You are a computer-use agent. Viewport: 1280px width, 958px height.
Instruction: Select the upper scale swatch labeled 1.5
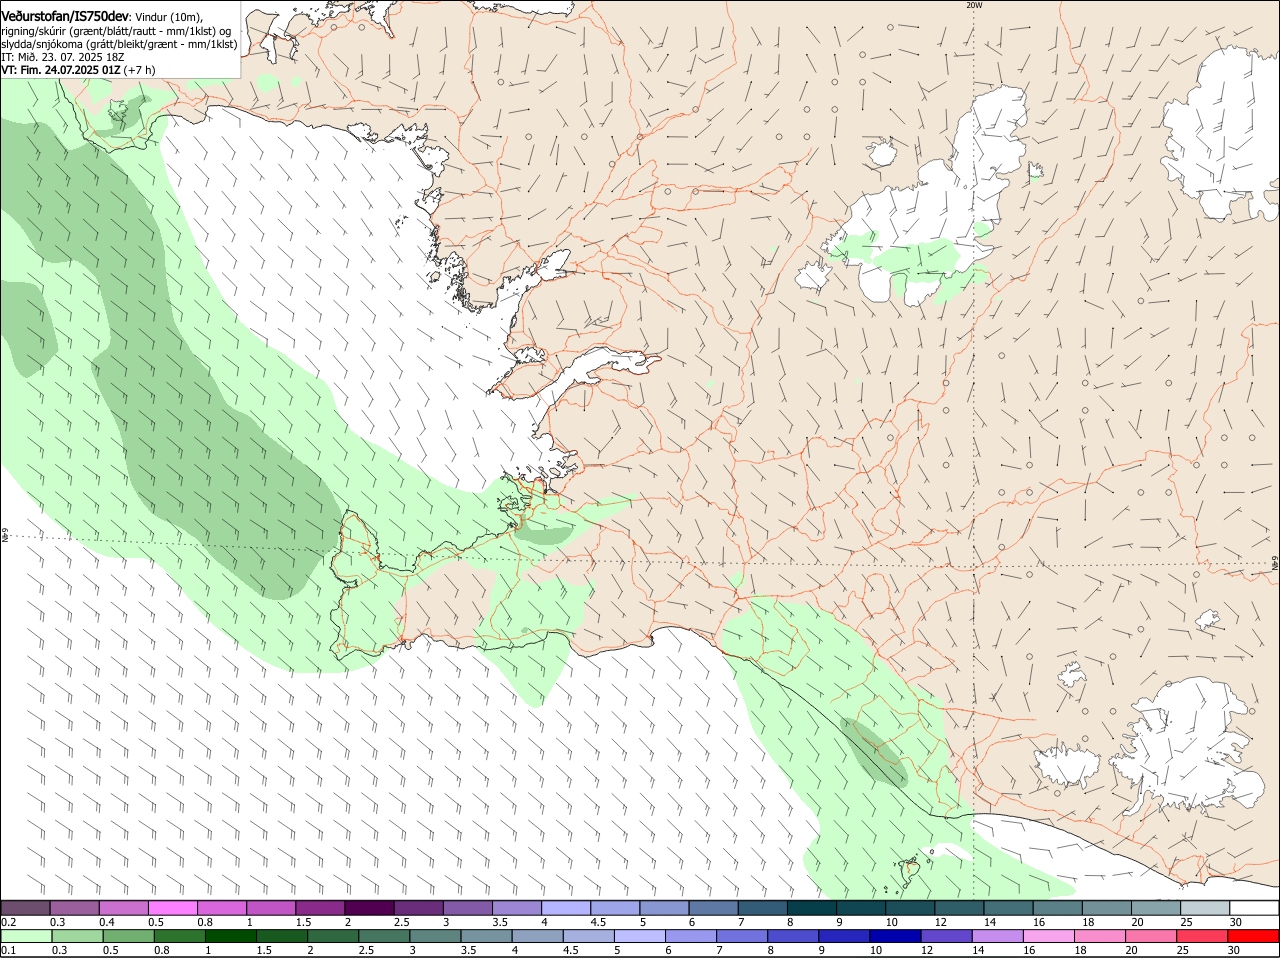320,908
